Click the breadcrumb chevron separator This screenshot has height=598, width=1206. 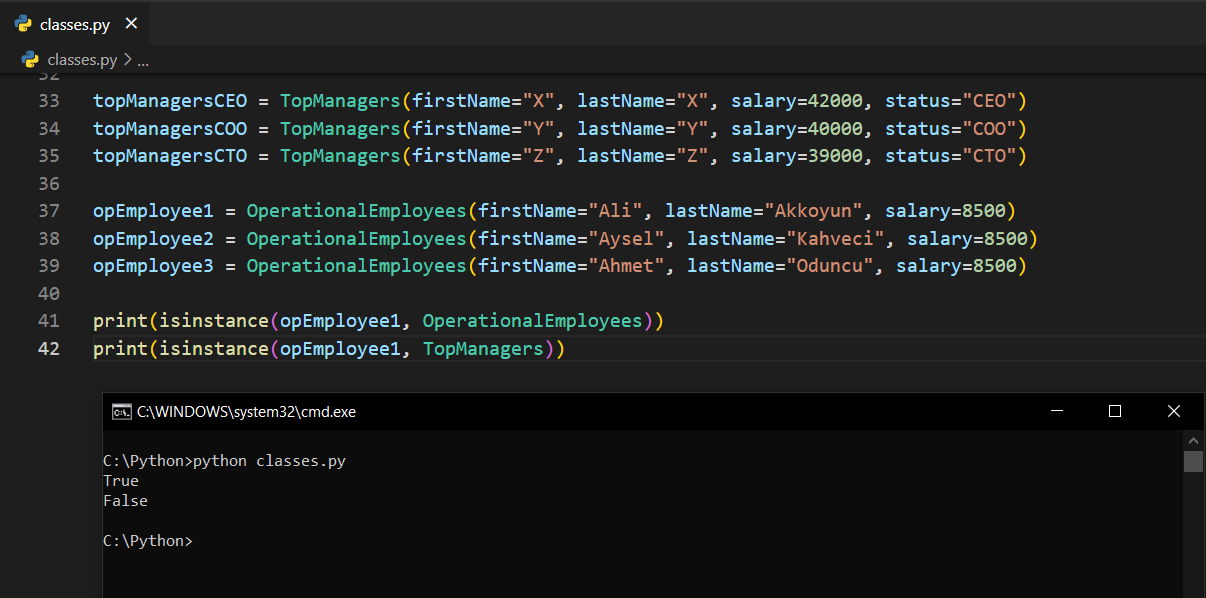click(x=127, y=60)
